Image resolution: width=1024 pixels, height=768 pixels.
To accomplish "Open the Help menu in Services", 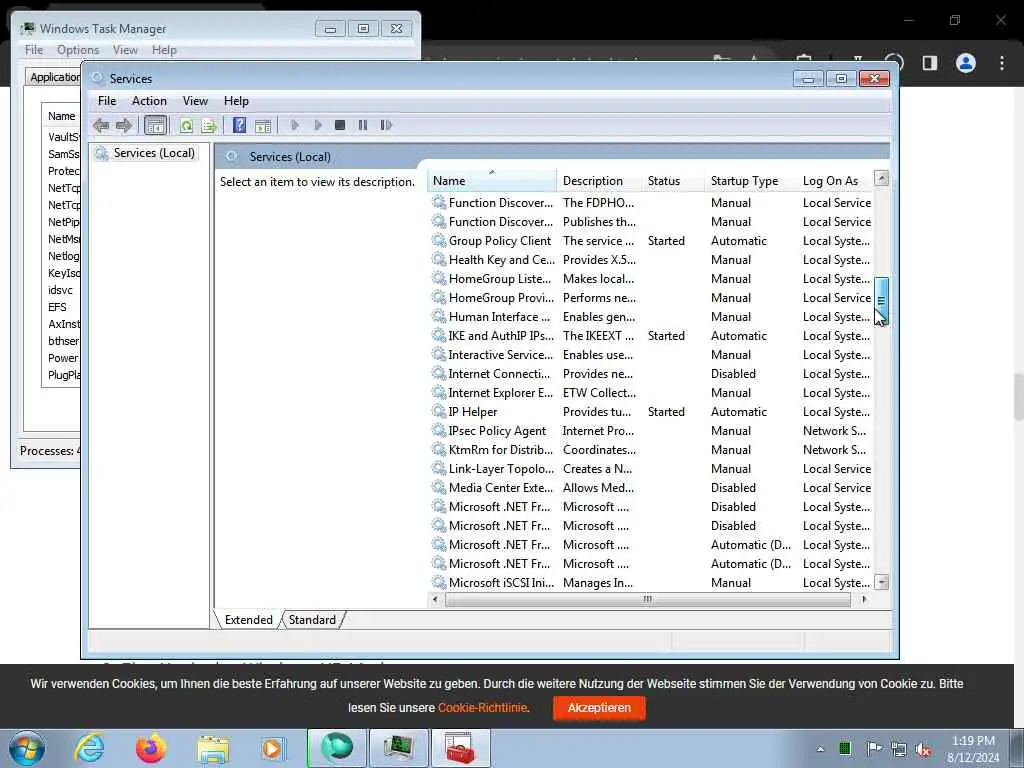I will click(236, 101).
